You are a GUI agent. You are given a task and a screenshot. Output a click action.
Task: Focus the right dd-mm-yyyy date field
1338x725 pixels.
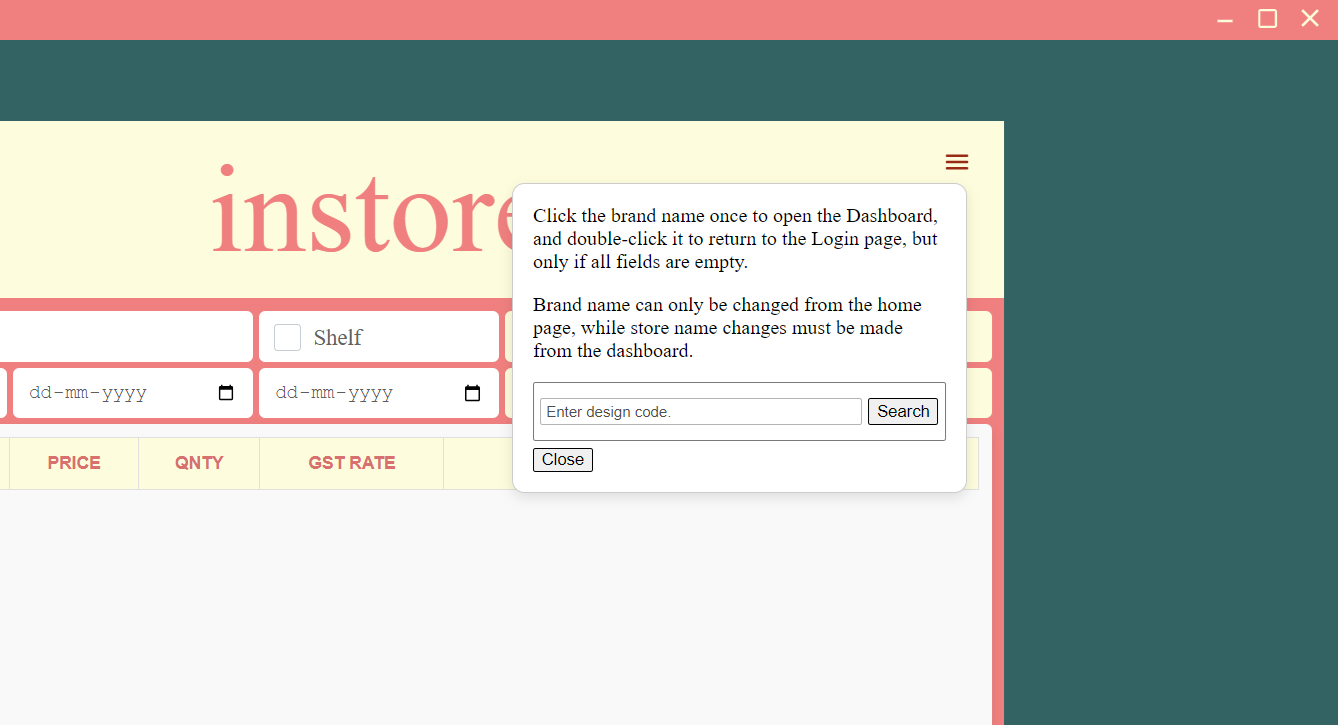pos(379,393)
